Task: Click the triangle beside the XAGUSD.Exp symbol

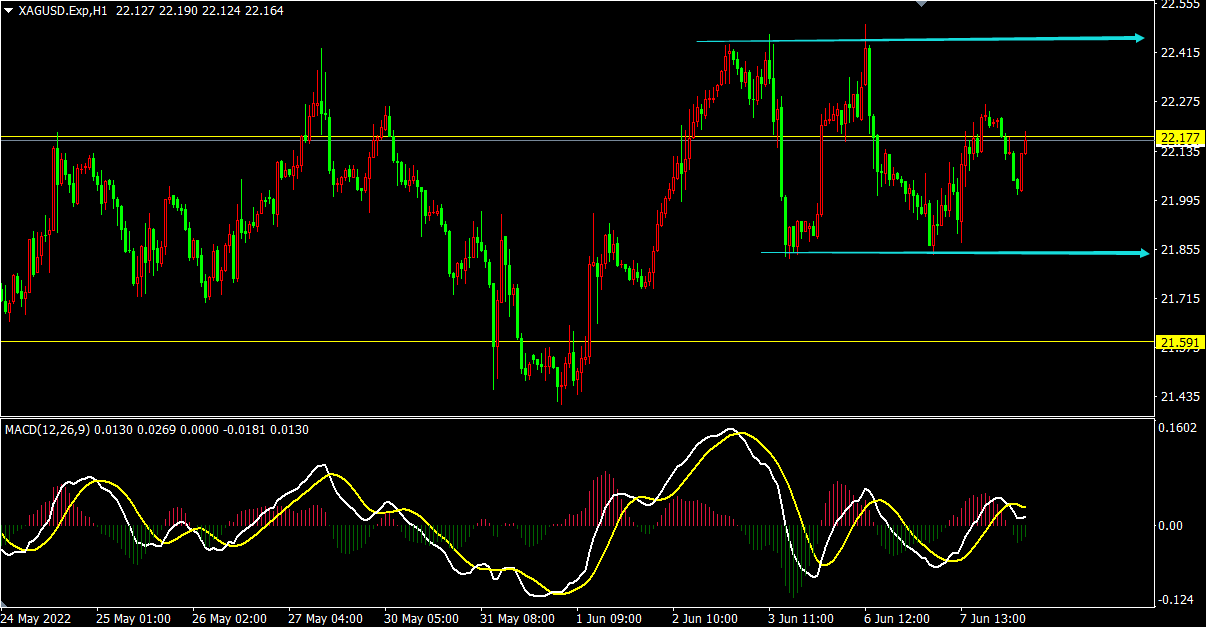Action: coord(9,10)
